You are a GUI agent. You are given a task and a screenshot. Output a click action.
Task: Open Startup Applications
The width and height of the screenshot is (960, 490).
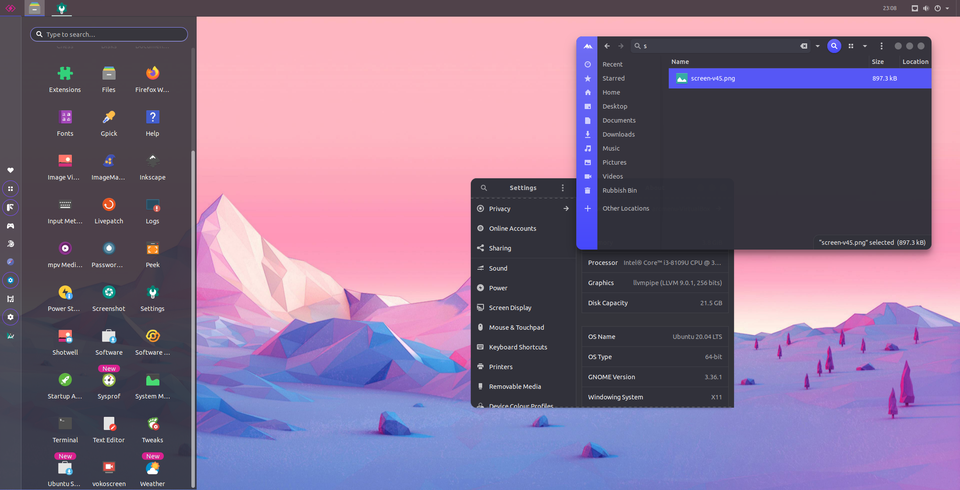pos(65,386)
